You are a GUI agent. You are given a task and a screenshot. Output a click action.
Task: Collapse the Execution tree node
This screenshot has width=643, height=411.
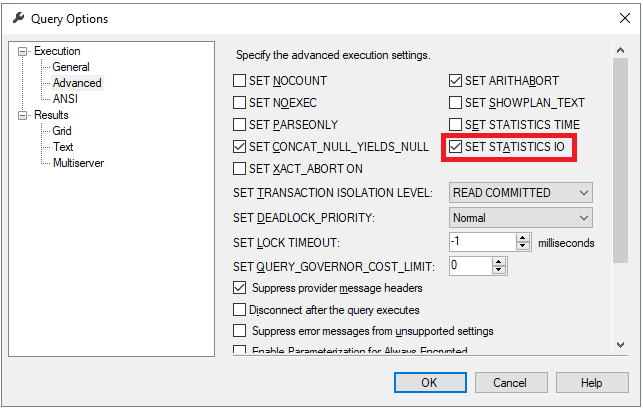[24, 51]
